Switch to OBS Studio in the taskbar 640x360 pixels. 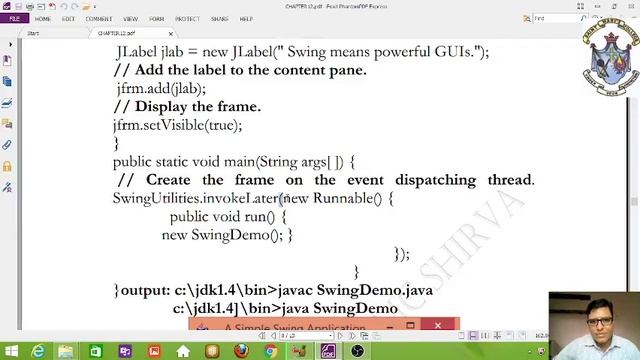pos(357,351)
